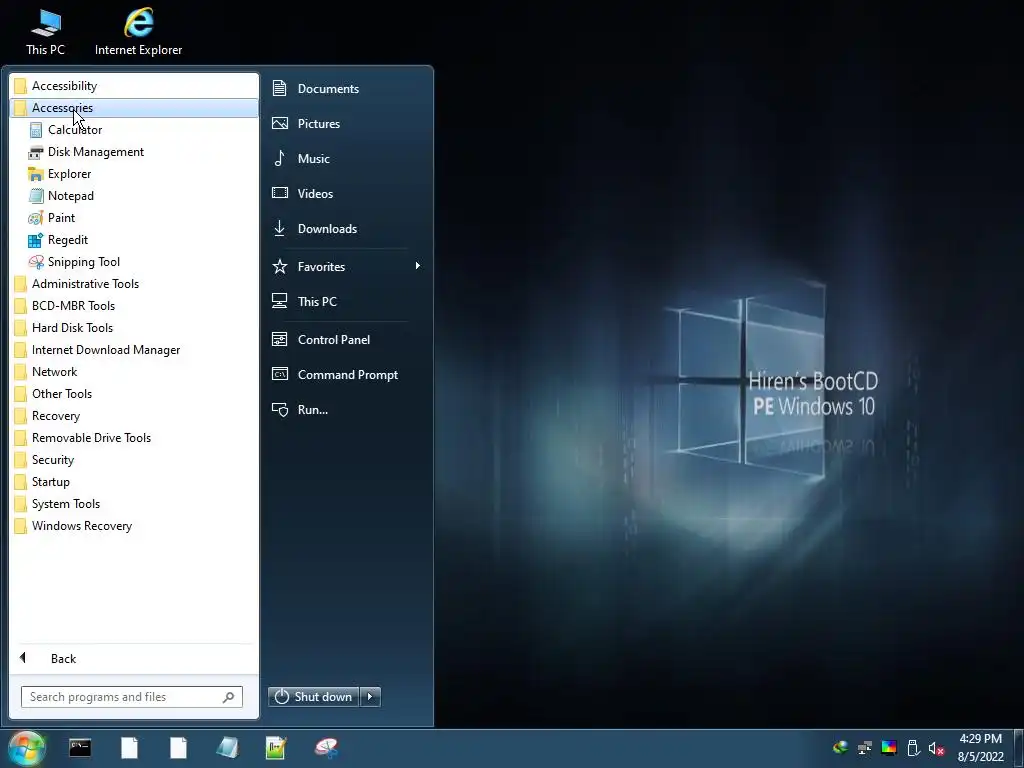The image size is (1024, 768).
Task: Click This PC desktop icon
Action: (46, 31)
